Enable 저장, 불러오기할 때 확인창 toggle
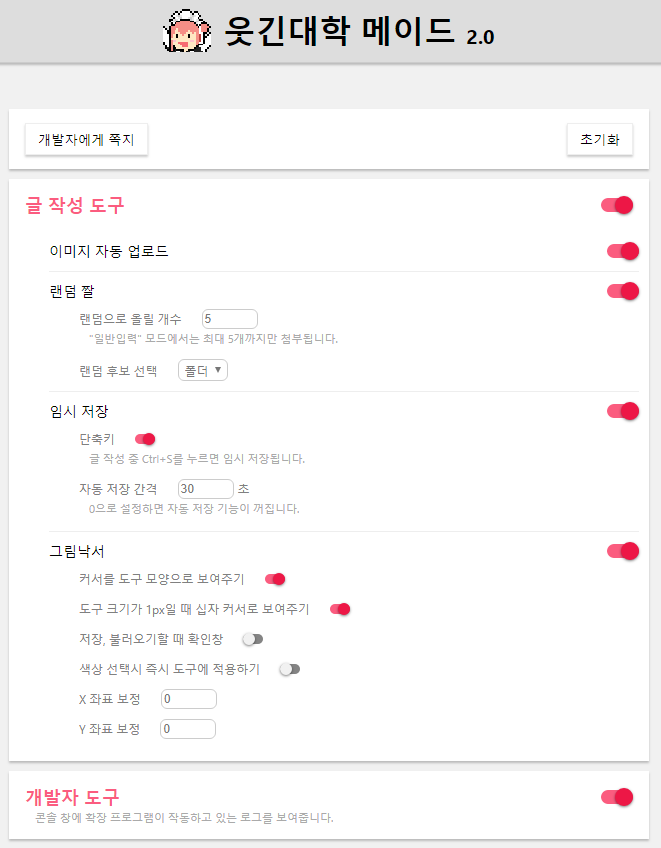Image resolution: width=661 pixels, height=848 pixels. point(253,639)
